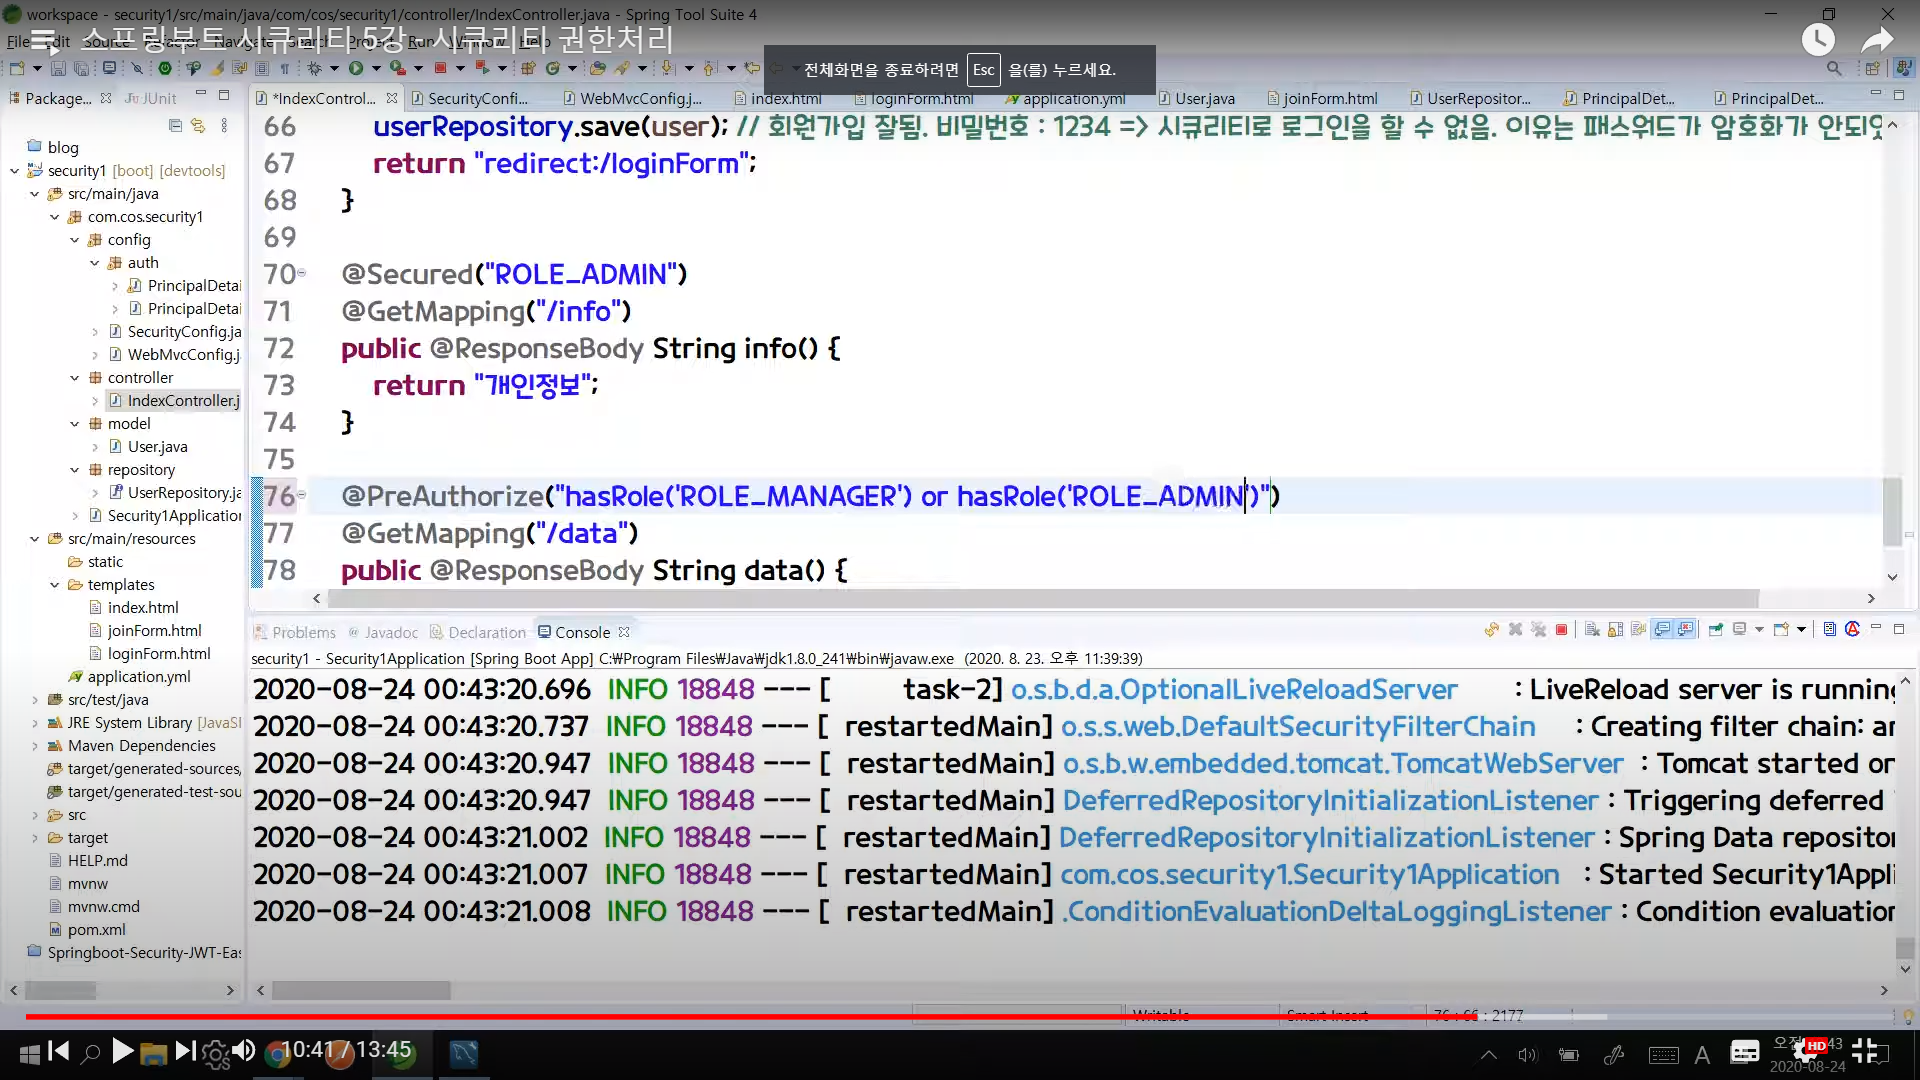
Task: Click the Link with Editor icon in Package Explorer
Action: pos(198,125)
